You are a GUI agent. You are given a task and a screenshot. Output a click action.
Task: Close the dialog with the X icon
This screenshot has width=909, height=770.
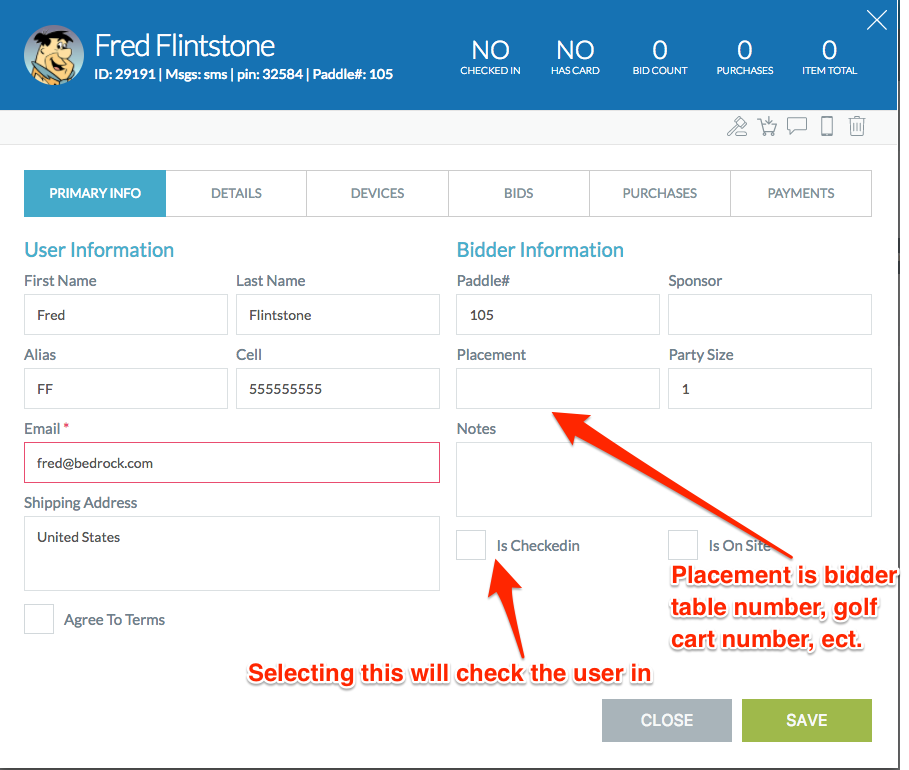pos(876,21)
